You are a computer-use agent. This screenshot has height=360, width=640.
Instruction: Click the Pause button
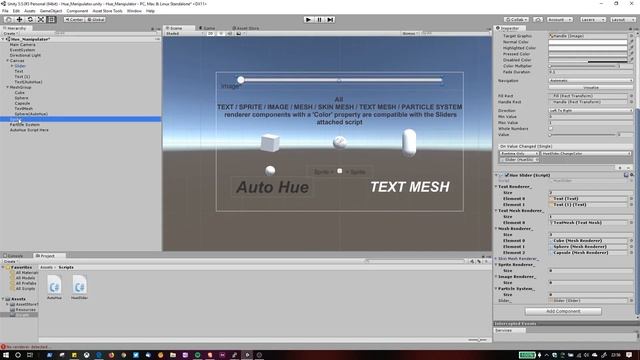320,20
